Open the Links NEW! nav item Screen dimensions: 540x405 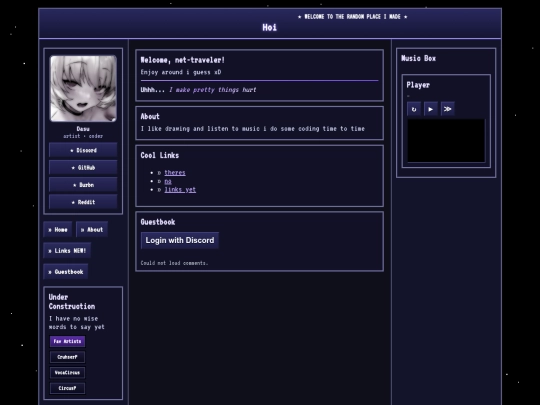67,251
